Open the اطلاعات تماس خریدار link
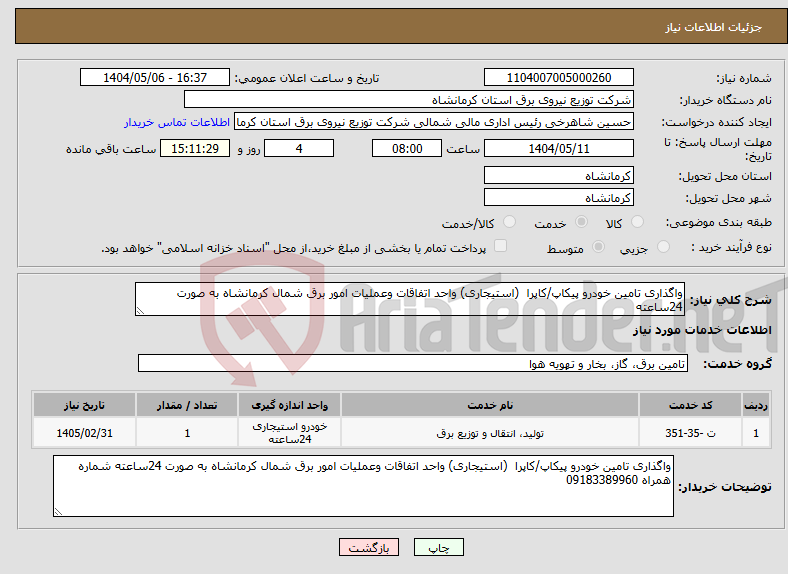Image resolution: width=788 pixels, height=574 pixels. (177, 122)
